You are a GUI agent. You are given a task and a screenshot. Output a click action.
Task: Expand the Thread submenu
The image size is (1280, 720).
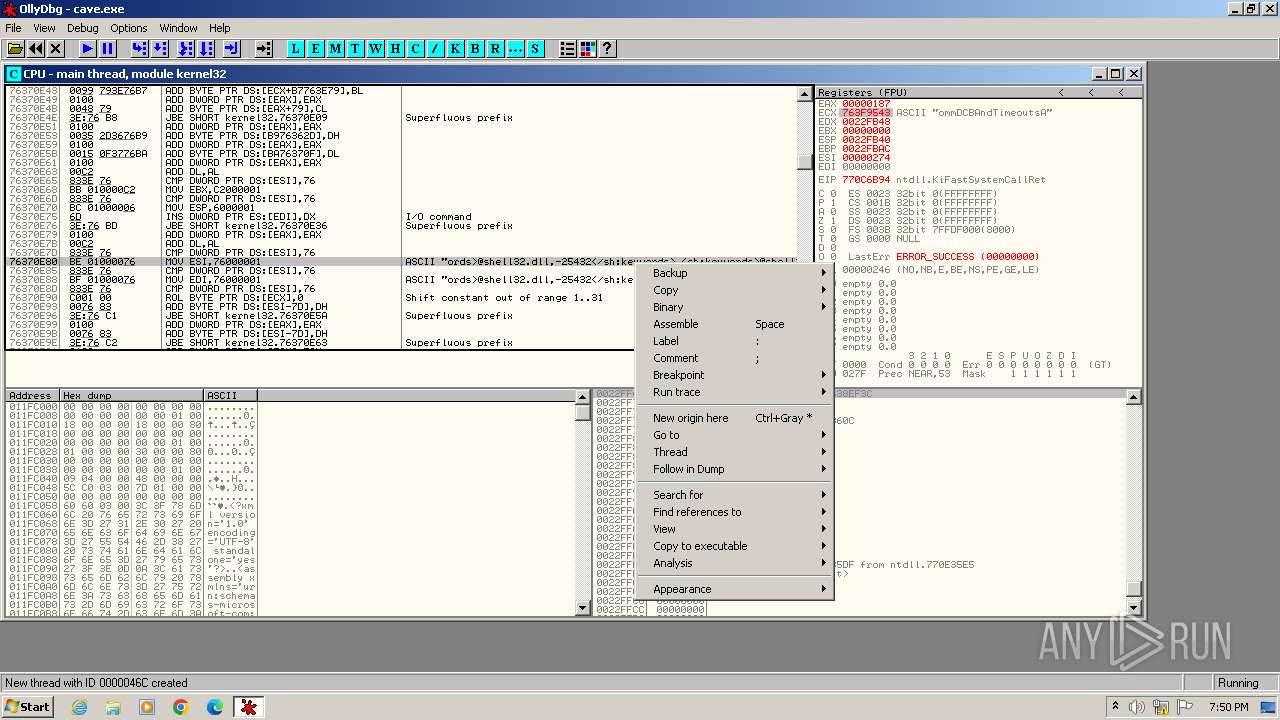735,452
